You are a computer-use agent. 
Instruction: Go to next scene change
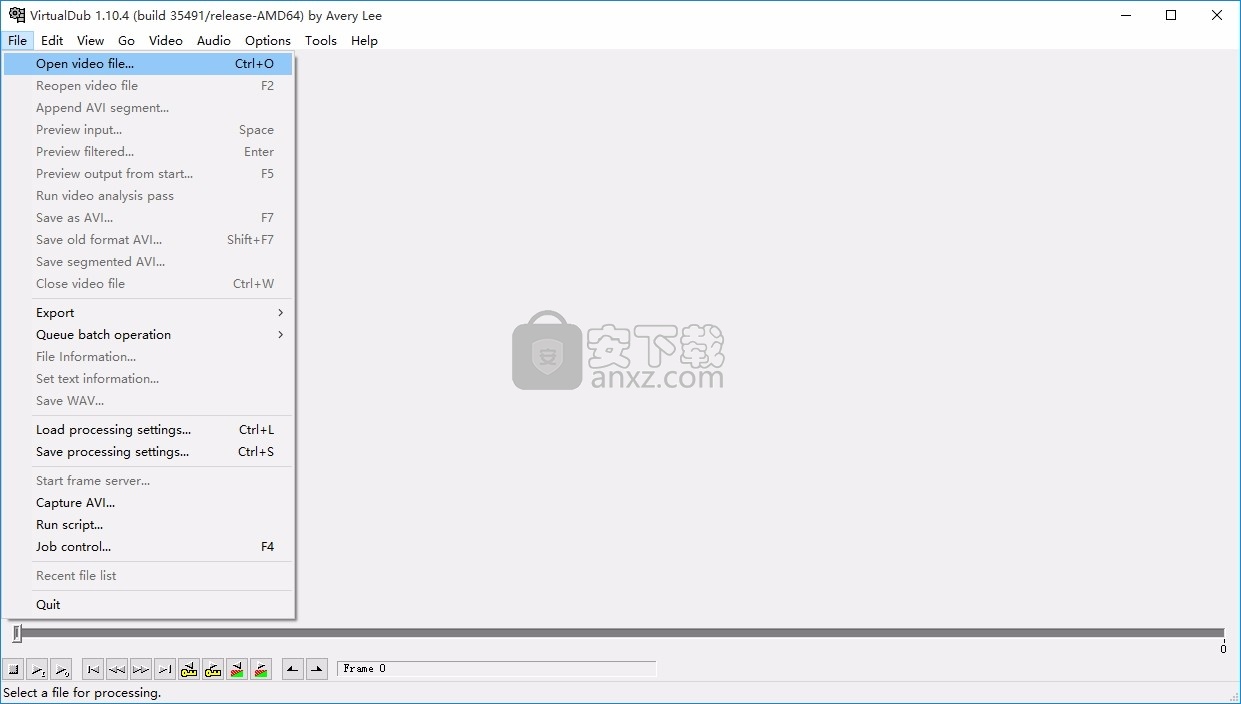pyautogui.click(x=261, y=669)
